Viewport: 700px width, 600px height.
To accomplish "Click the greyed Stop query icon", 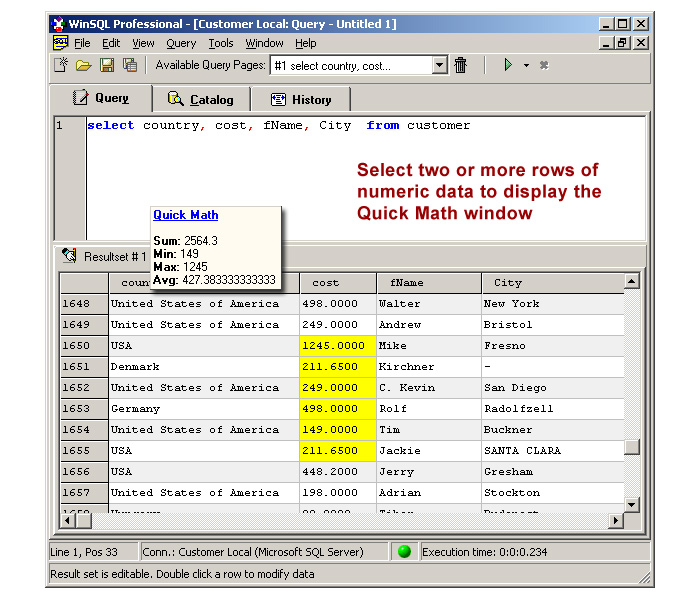I will coord(544,66).
